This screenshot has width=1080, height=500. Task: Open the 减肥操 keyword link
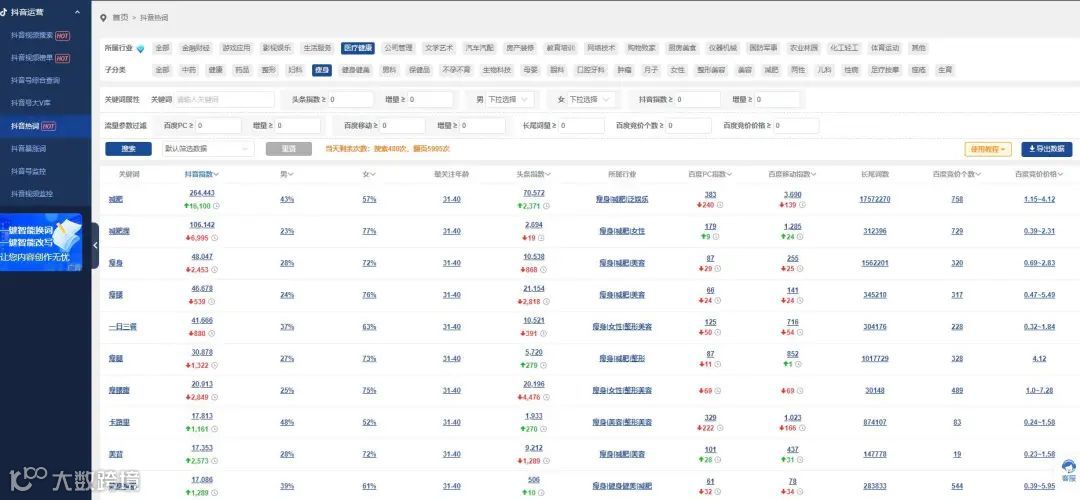pyautogui.click(x=119, y=231)
